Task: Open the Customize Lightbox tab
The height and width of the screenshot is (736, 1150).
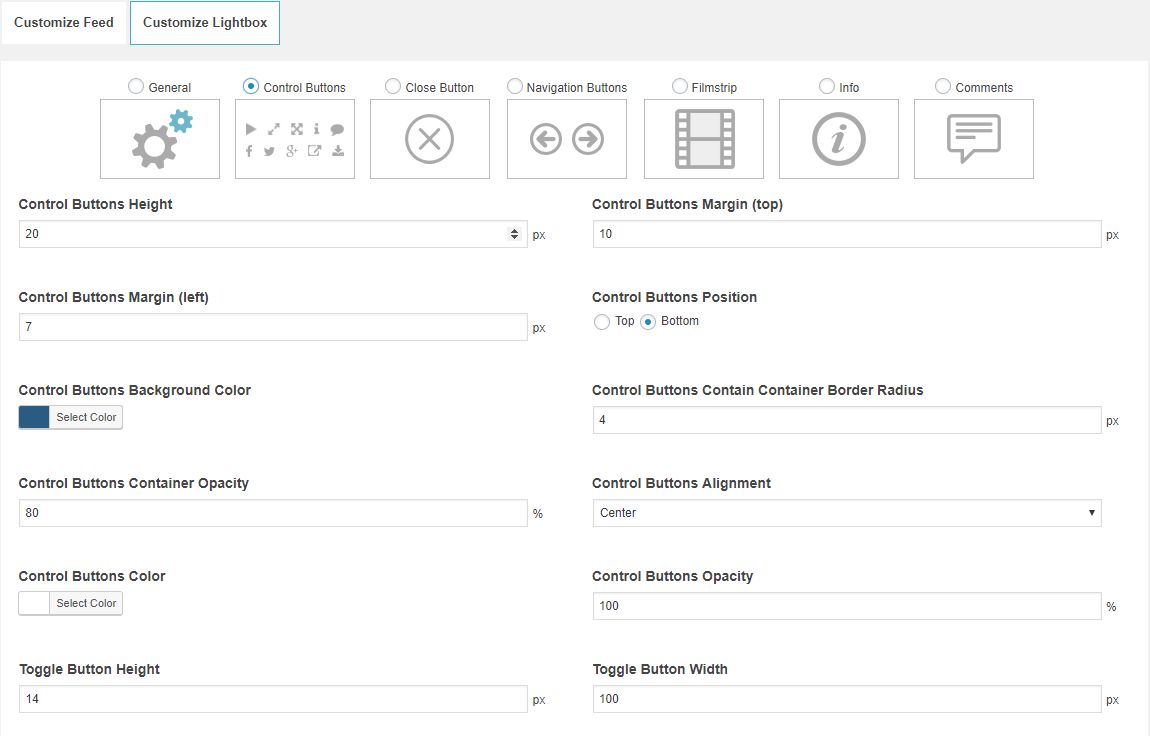Action: [205, 23]
